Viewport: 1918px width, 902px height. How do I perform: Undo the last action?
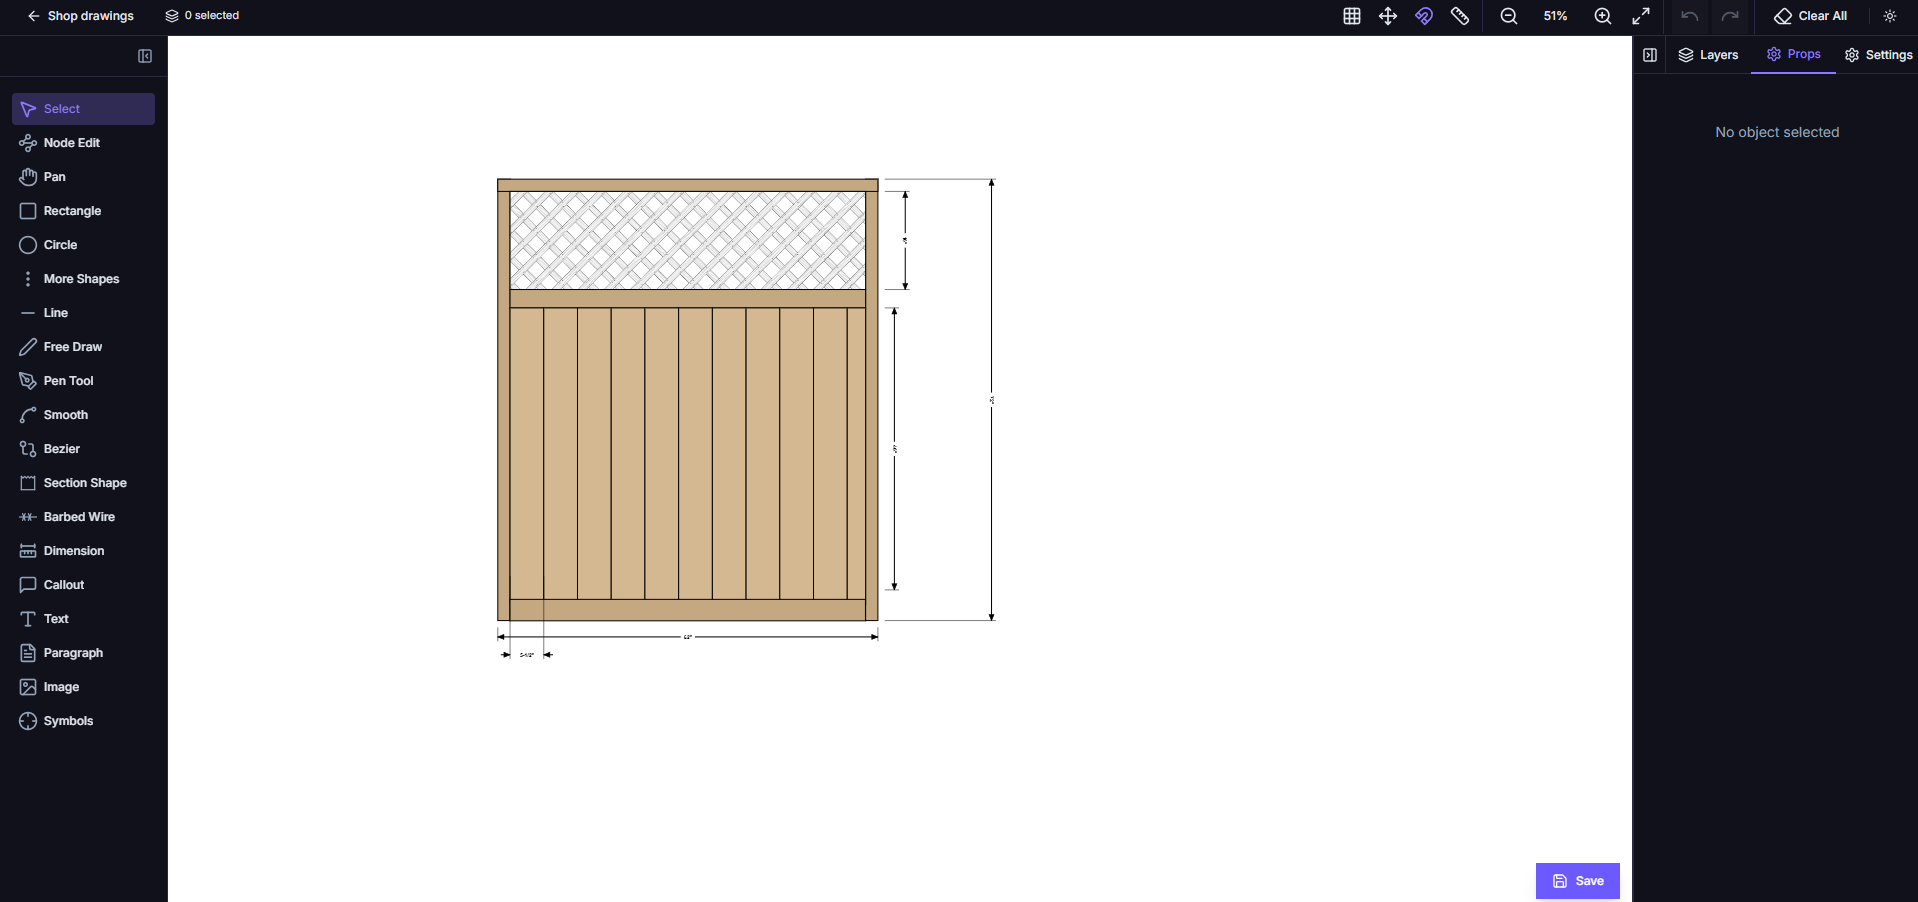pos(1690,16)
